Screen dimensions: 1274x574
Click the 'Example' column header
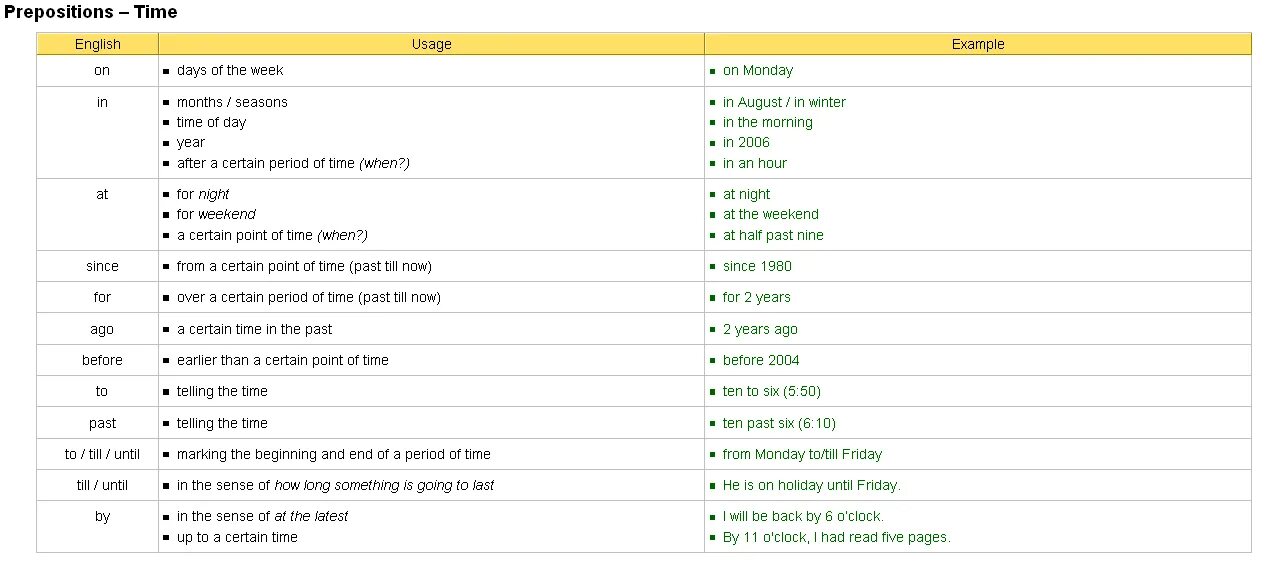pyautogui.click(x=977, y=44)
